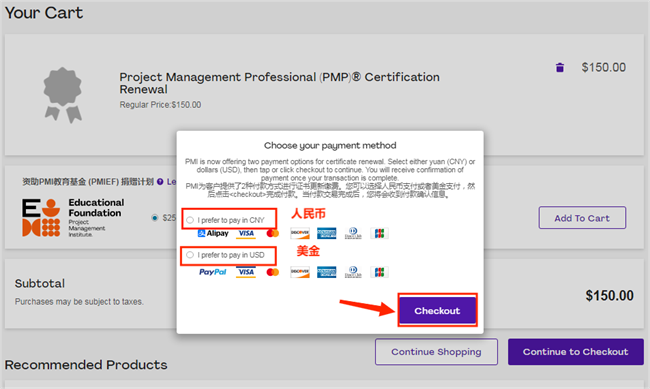Click the Alipay logo under the CNY option

213,233
